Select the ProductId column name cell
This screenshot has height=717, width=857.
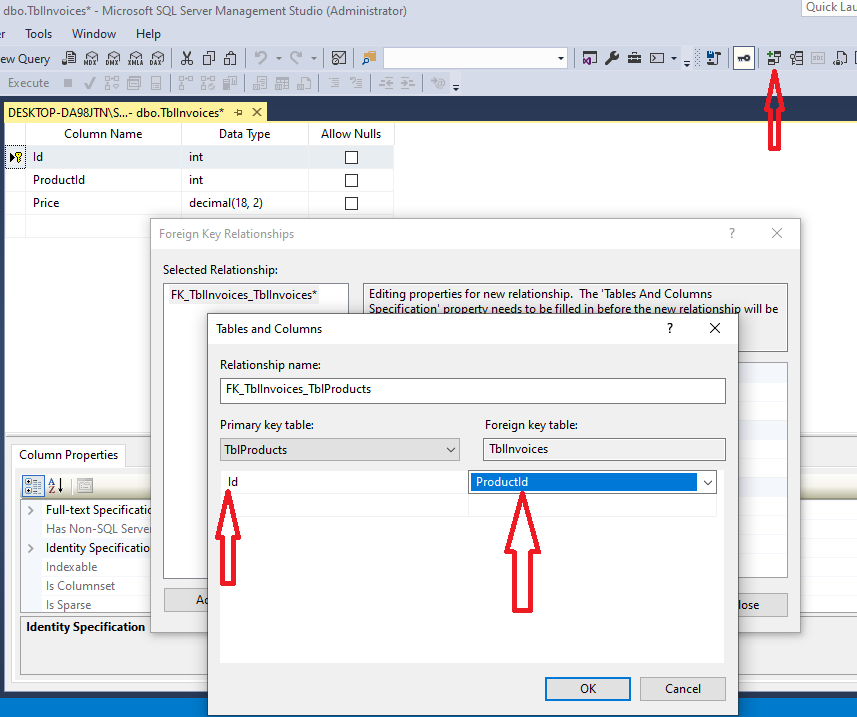[x=103, y=180]
